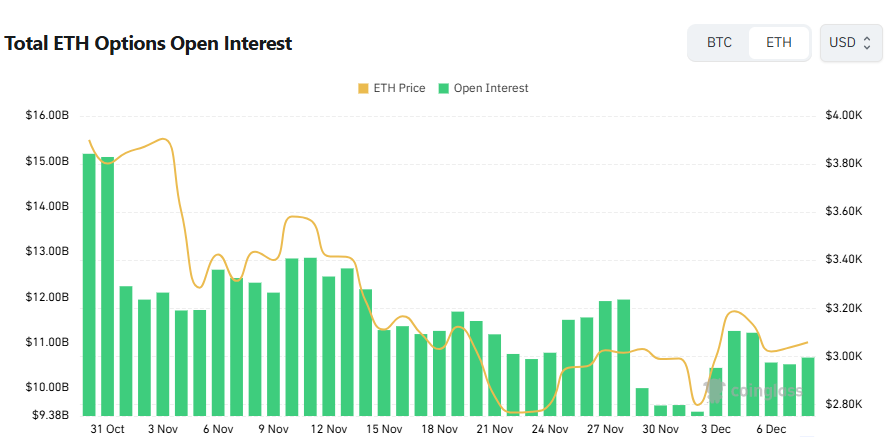Click the USD dropdown up-down arrows
887x437 pixels.
click(x=867, y=43)
